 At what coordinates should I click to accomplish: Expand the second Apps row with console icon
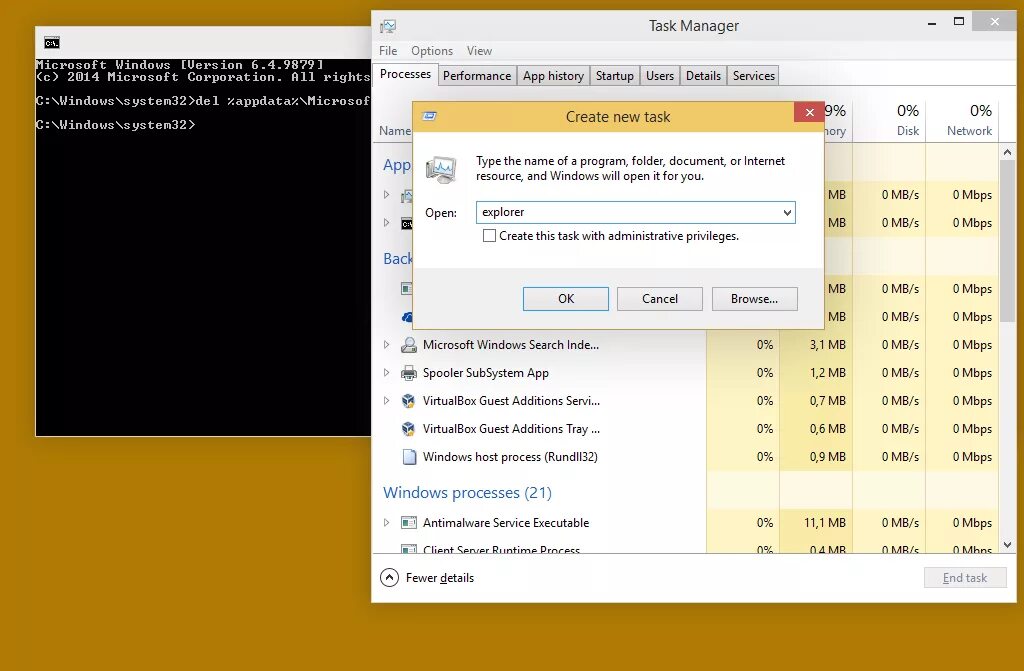(387, 223)
